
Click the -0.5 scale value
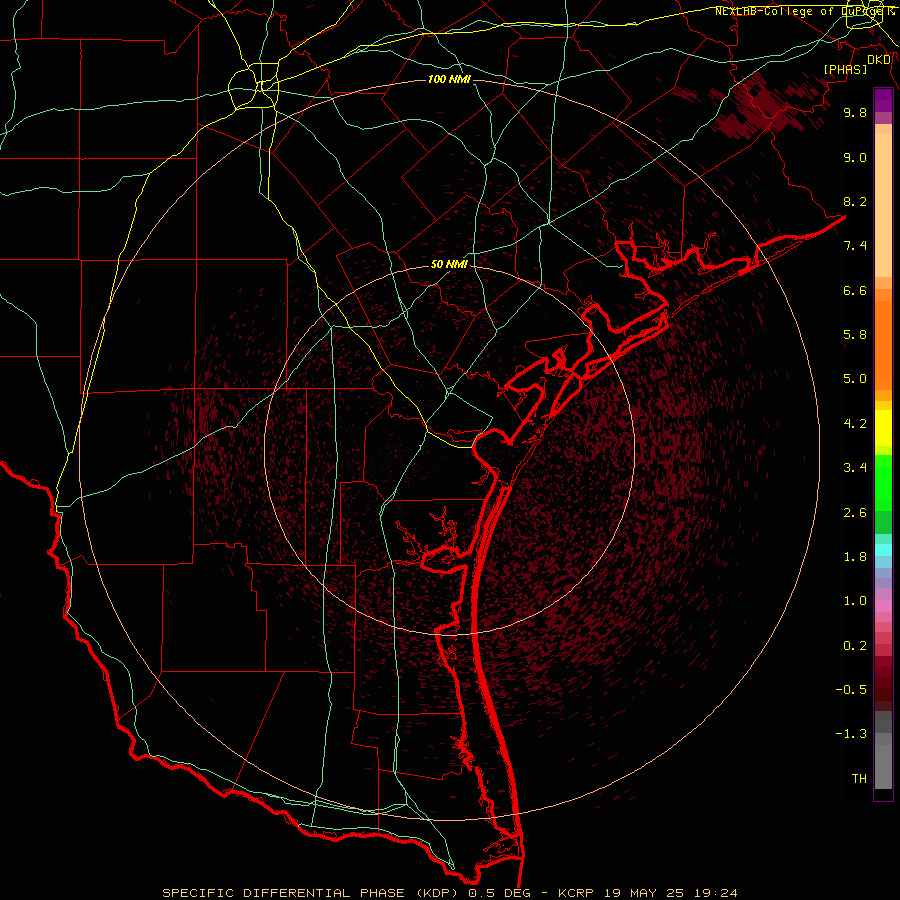[851, 690]
